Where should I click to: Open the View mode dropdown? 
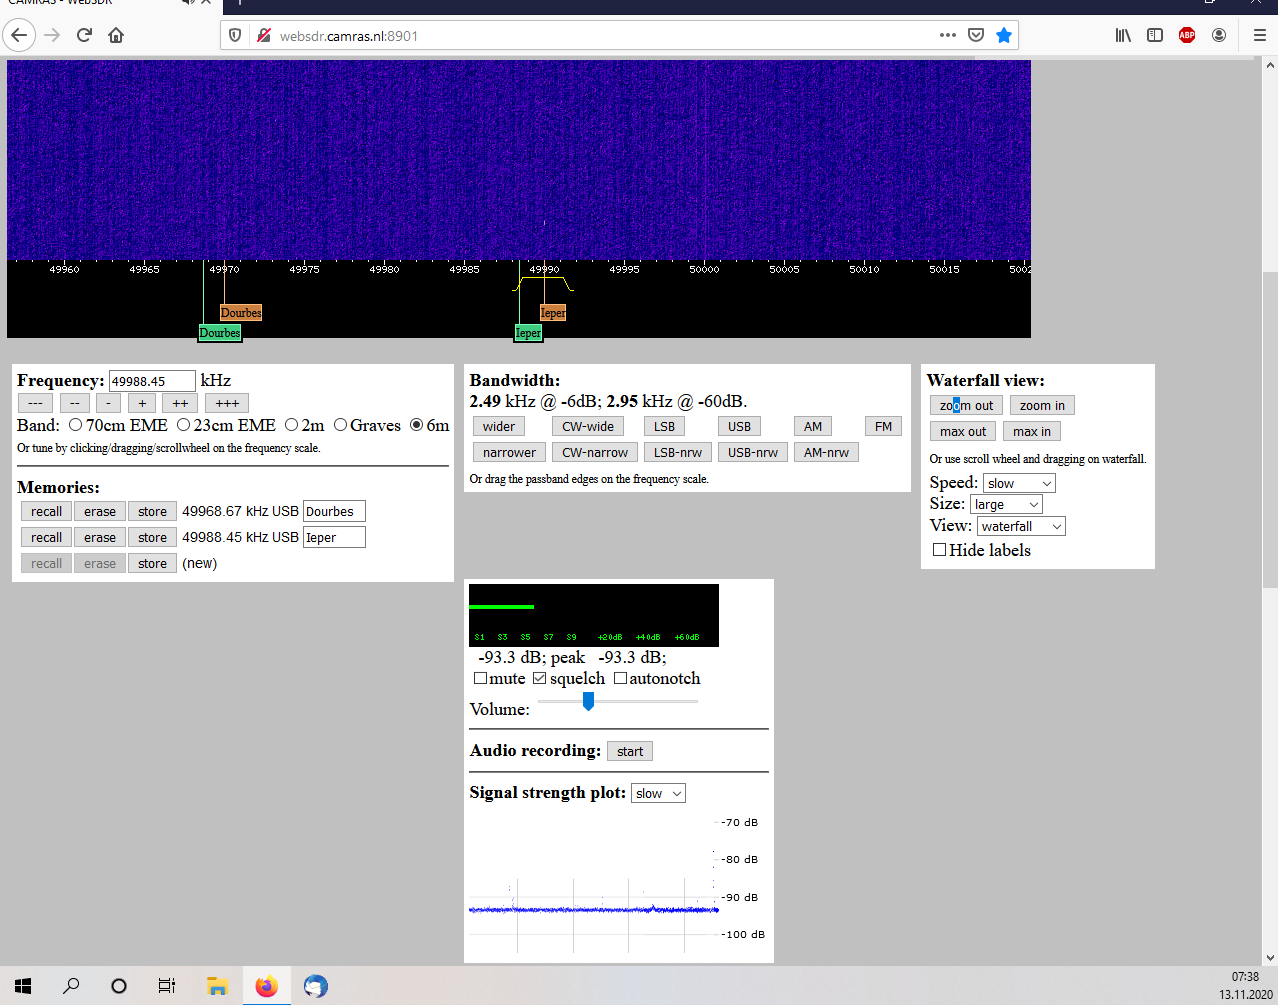coord(1021,526)
